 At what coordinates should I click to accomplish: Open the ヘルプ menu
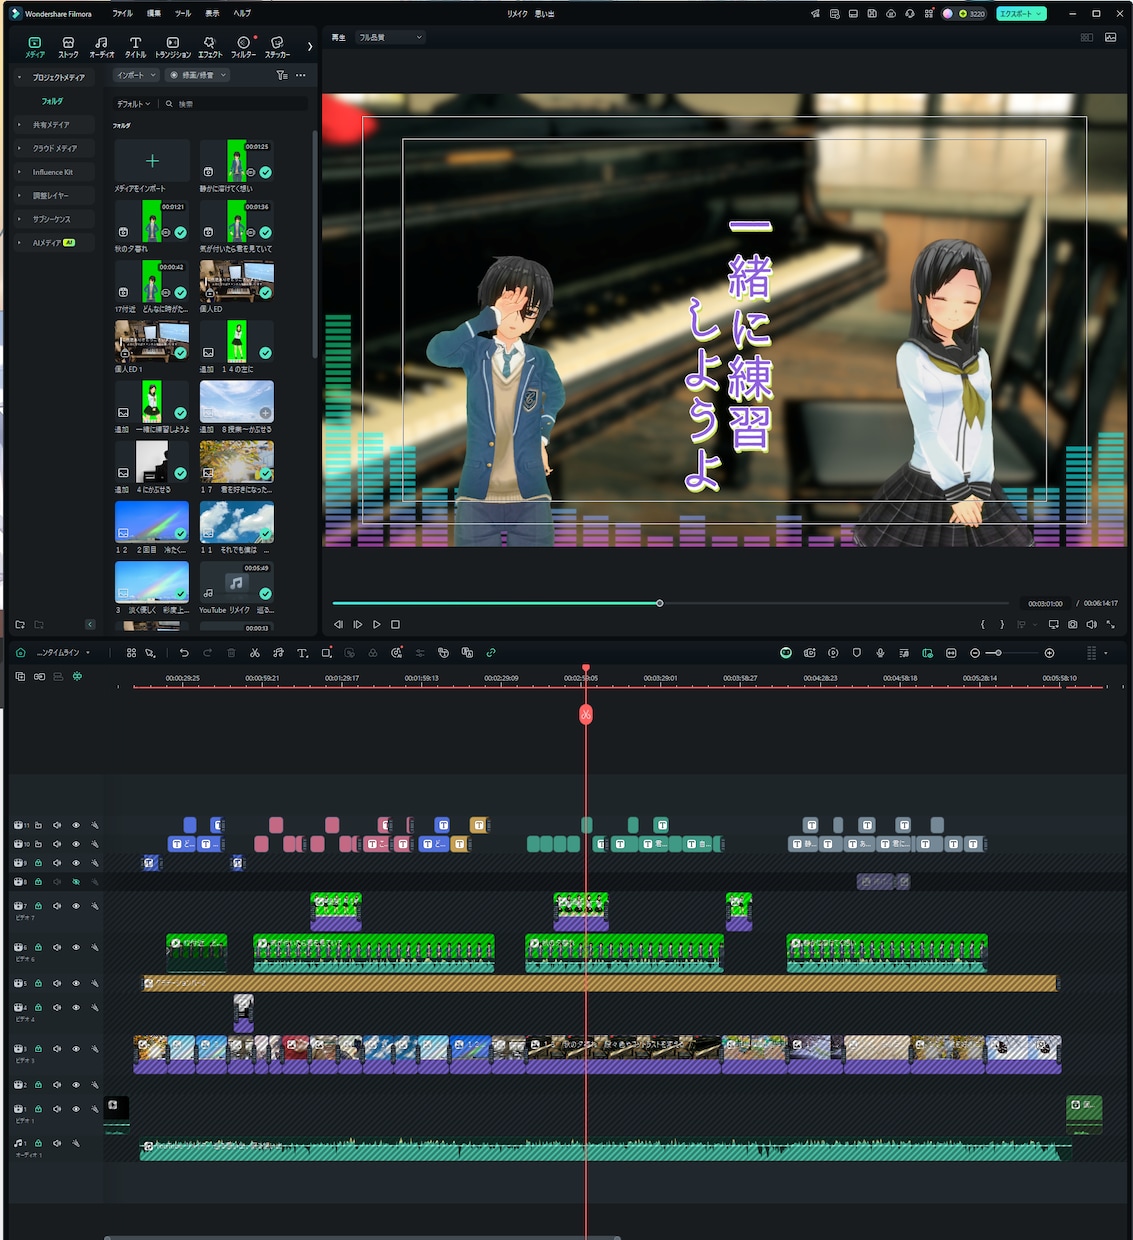click(242, 14)
